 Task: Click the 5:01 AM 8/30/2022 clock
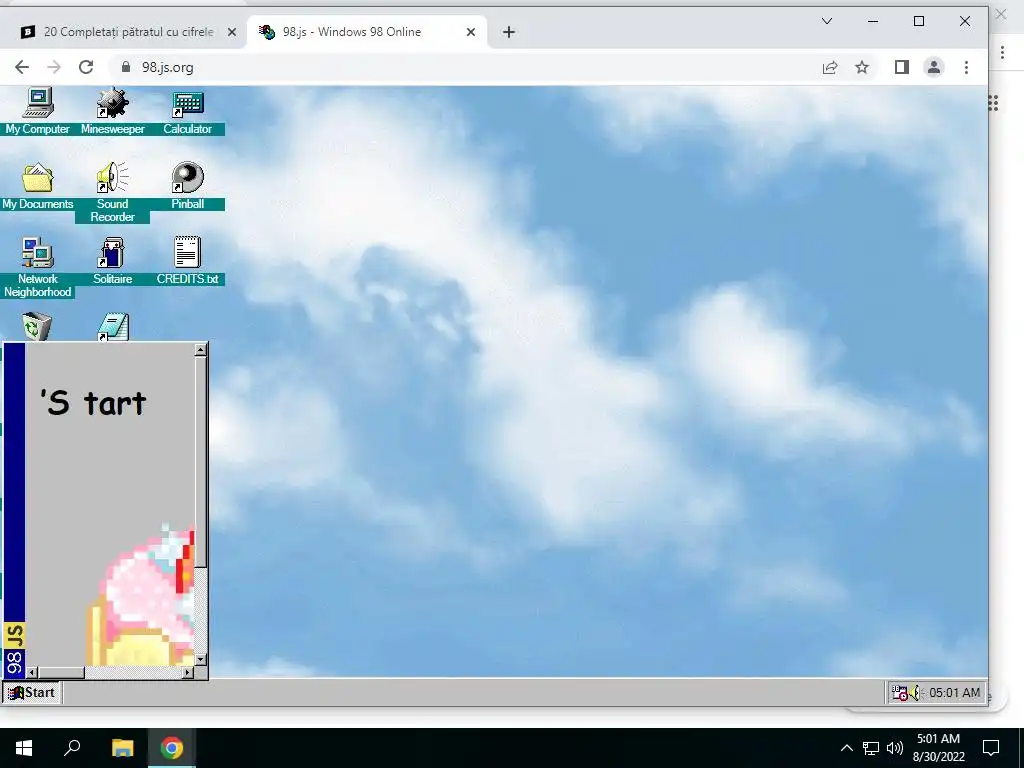pos(938,748)
